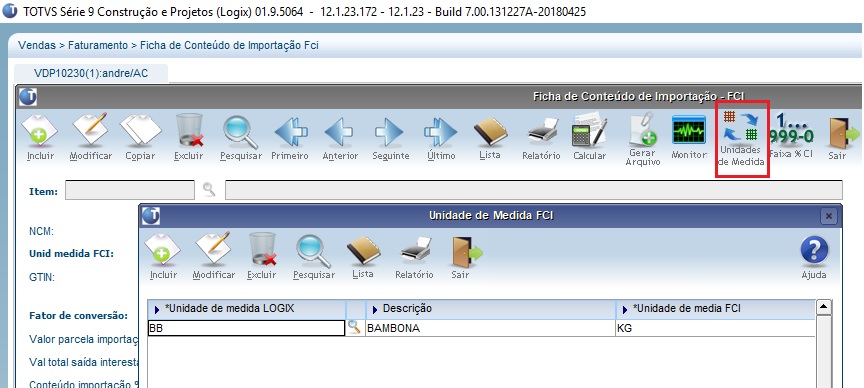Open Lista in the main FCI toolbar
The image size is (864, 388).
[489, 138]
